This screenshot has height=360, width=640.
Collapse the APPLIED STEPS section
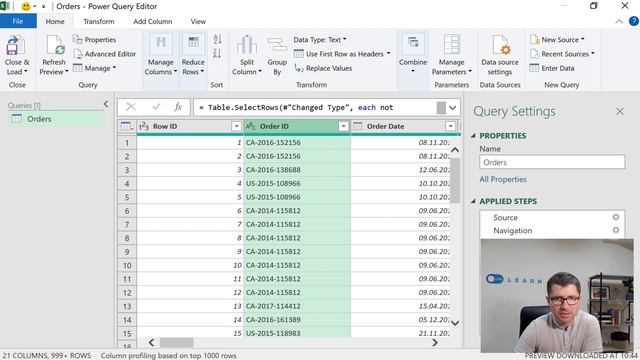[x=473, y=201]
